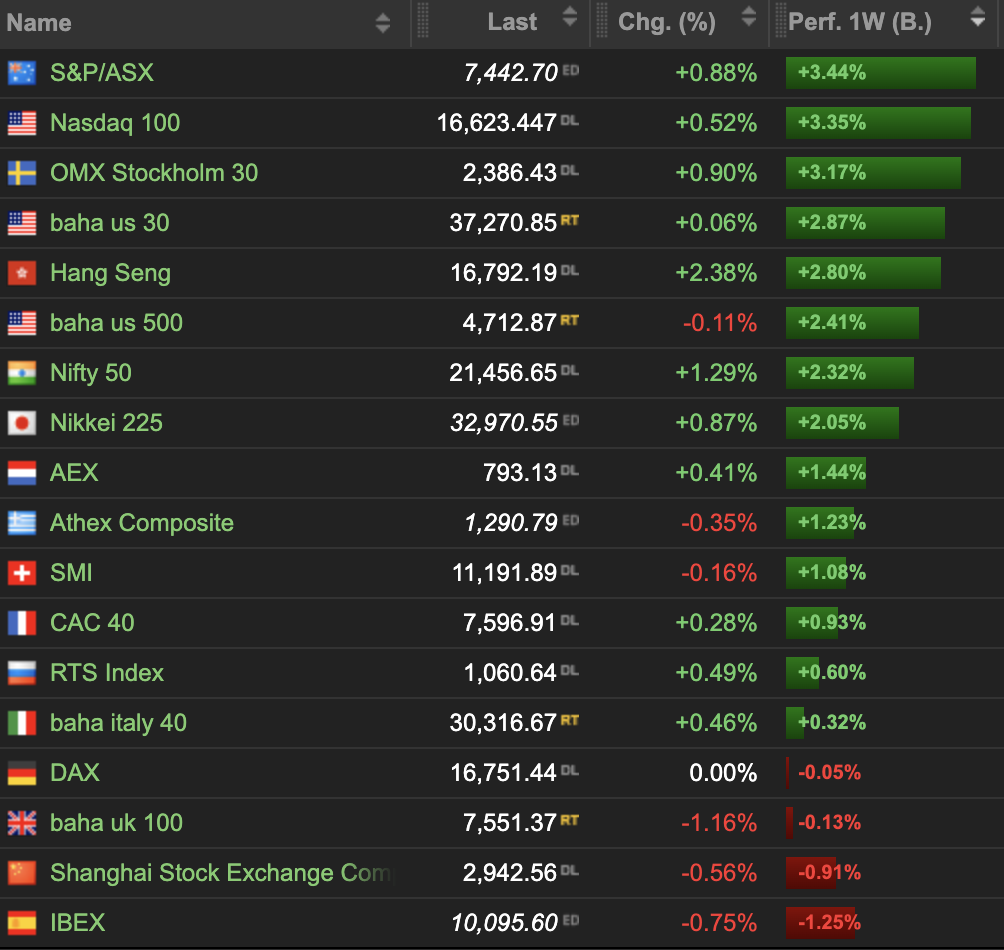Click the DAX change value 0.00%
The height and width of the screenshot is (950, 1004).
[724, 773]
